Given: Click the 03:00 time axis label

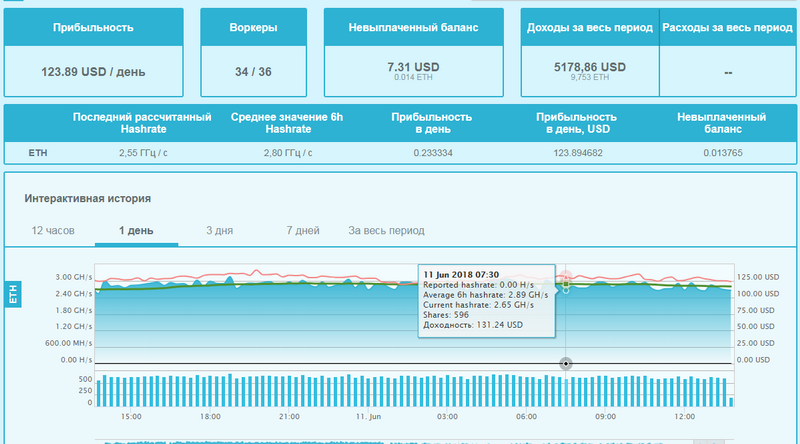Looking at the screenshot, I should coord(447,416).
